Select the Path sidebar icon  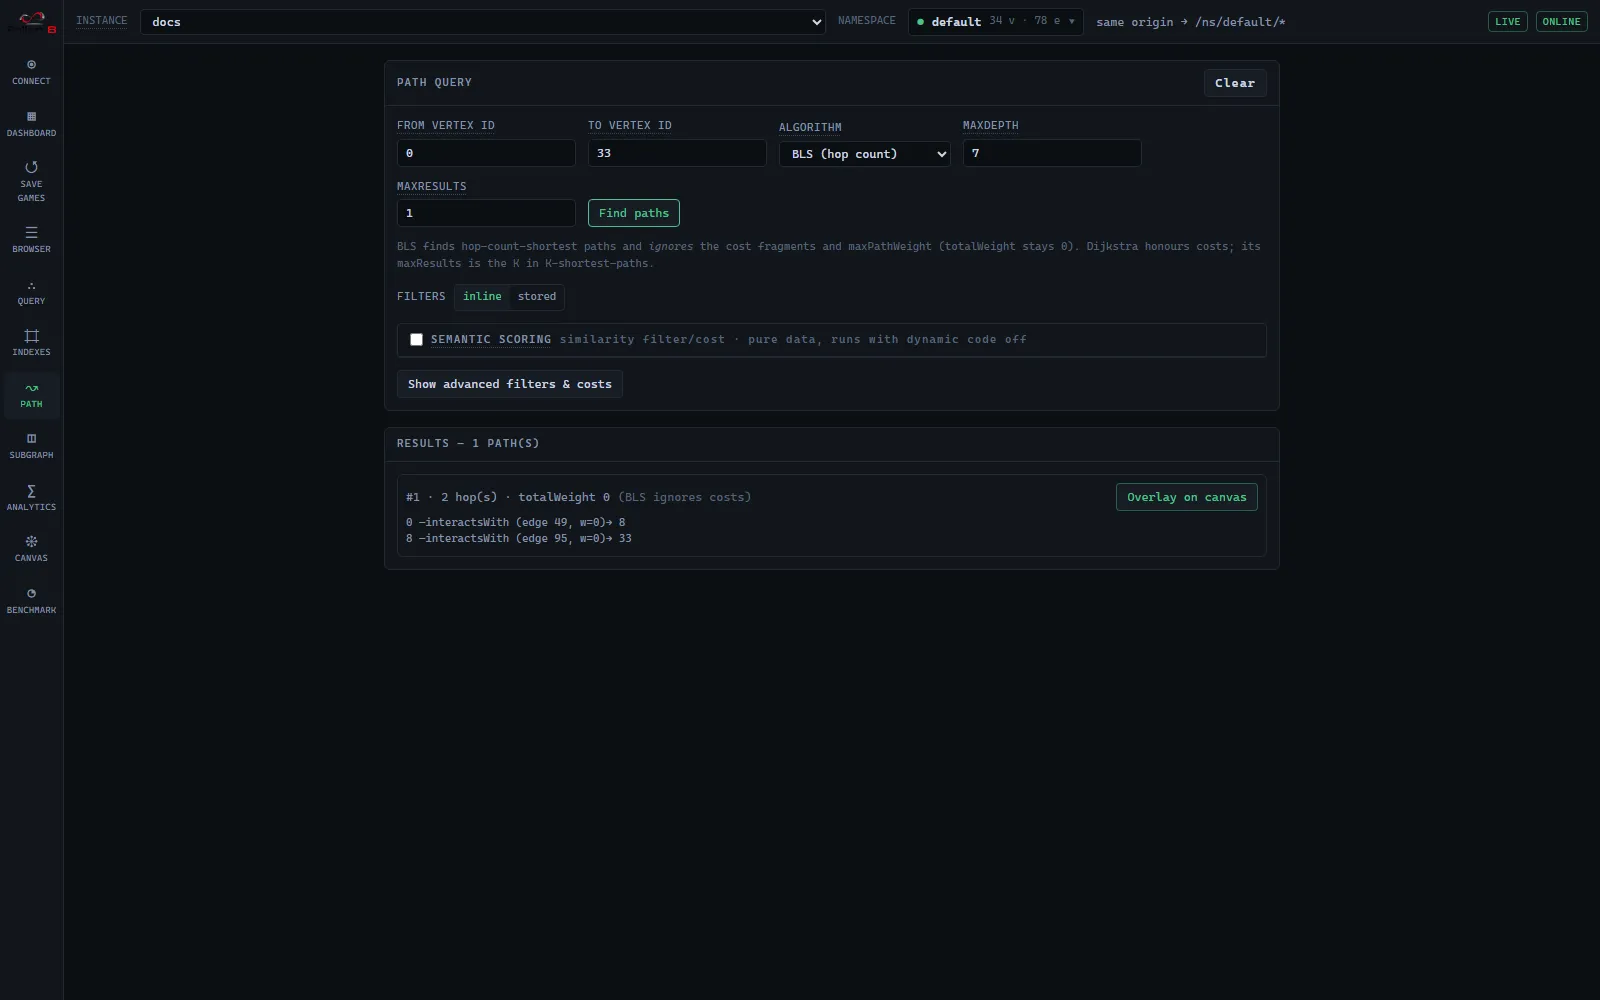tap(31, 395)
